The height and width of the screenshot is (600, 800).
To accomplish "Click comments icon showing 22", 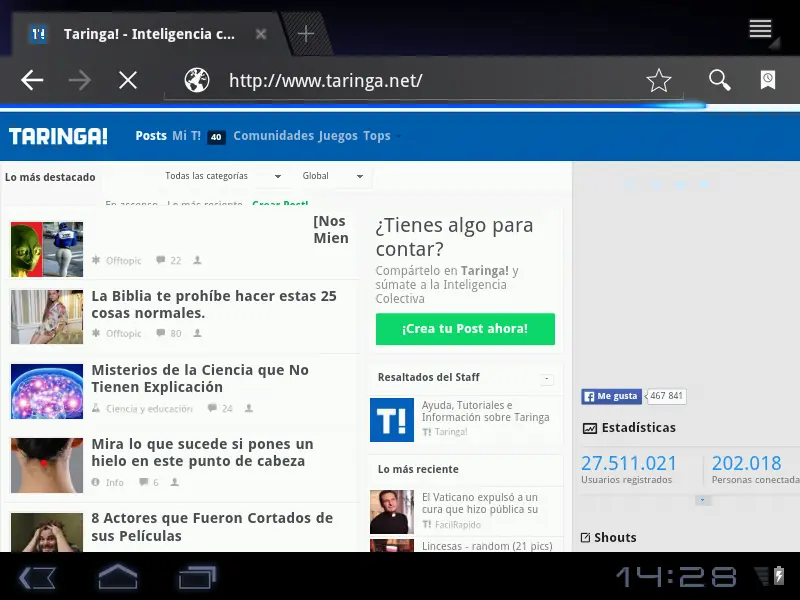I will click(x=161, y=260).
